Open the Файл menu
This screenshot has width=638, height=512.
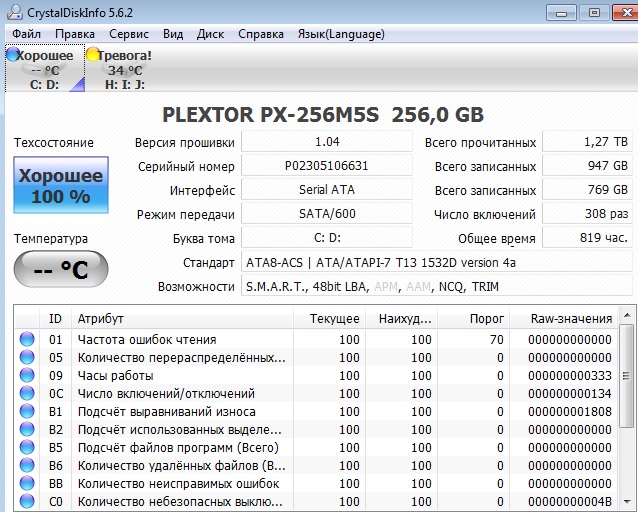[x=27, y=34]
